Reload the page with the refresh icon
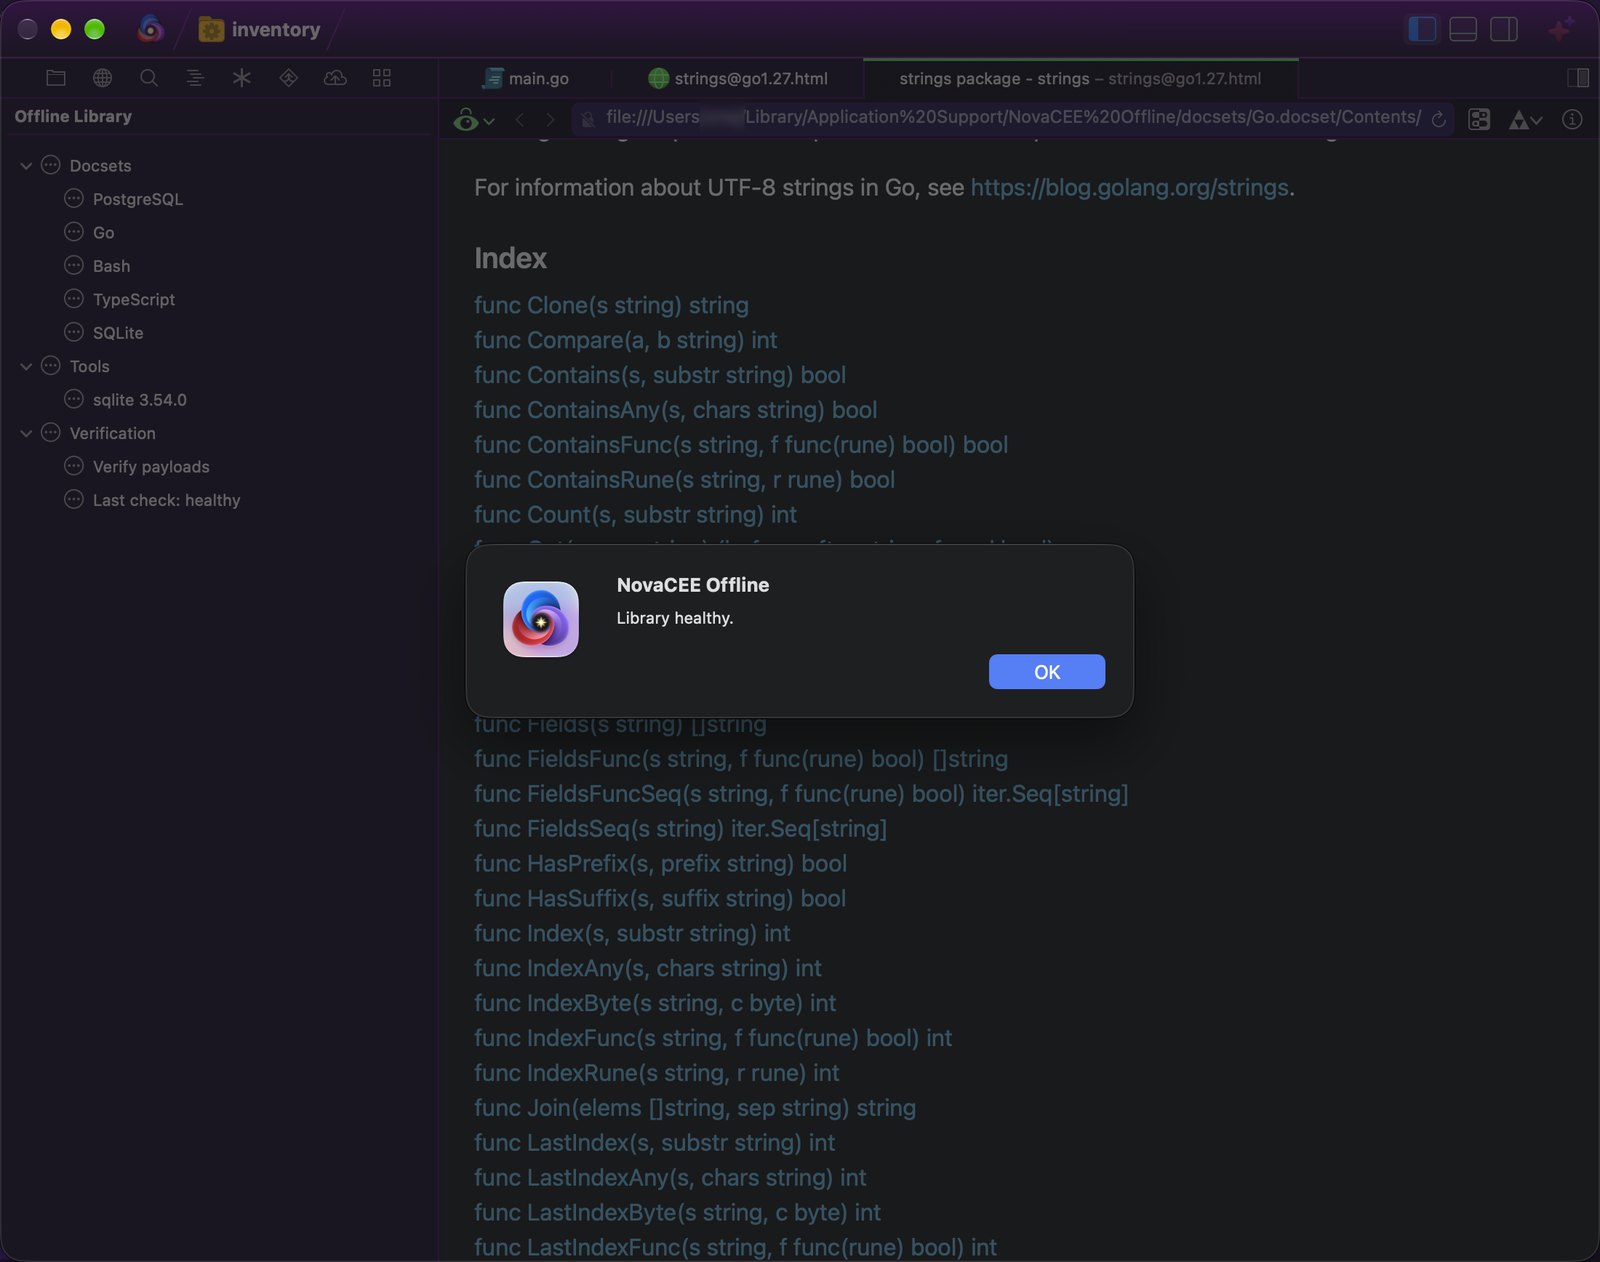 [x=1439, y=119]
